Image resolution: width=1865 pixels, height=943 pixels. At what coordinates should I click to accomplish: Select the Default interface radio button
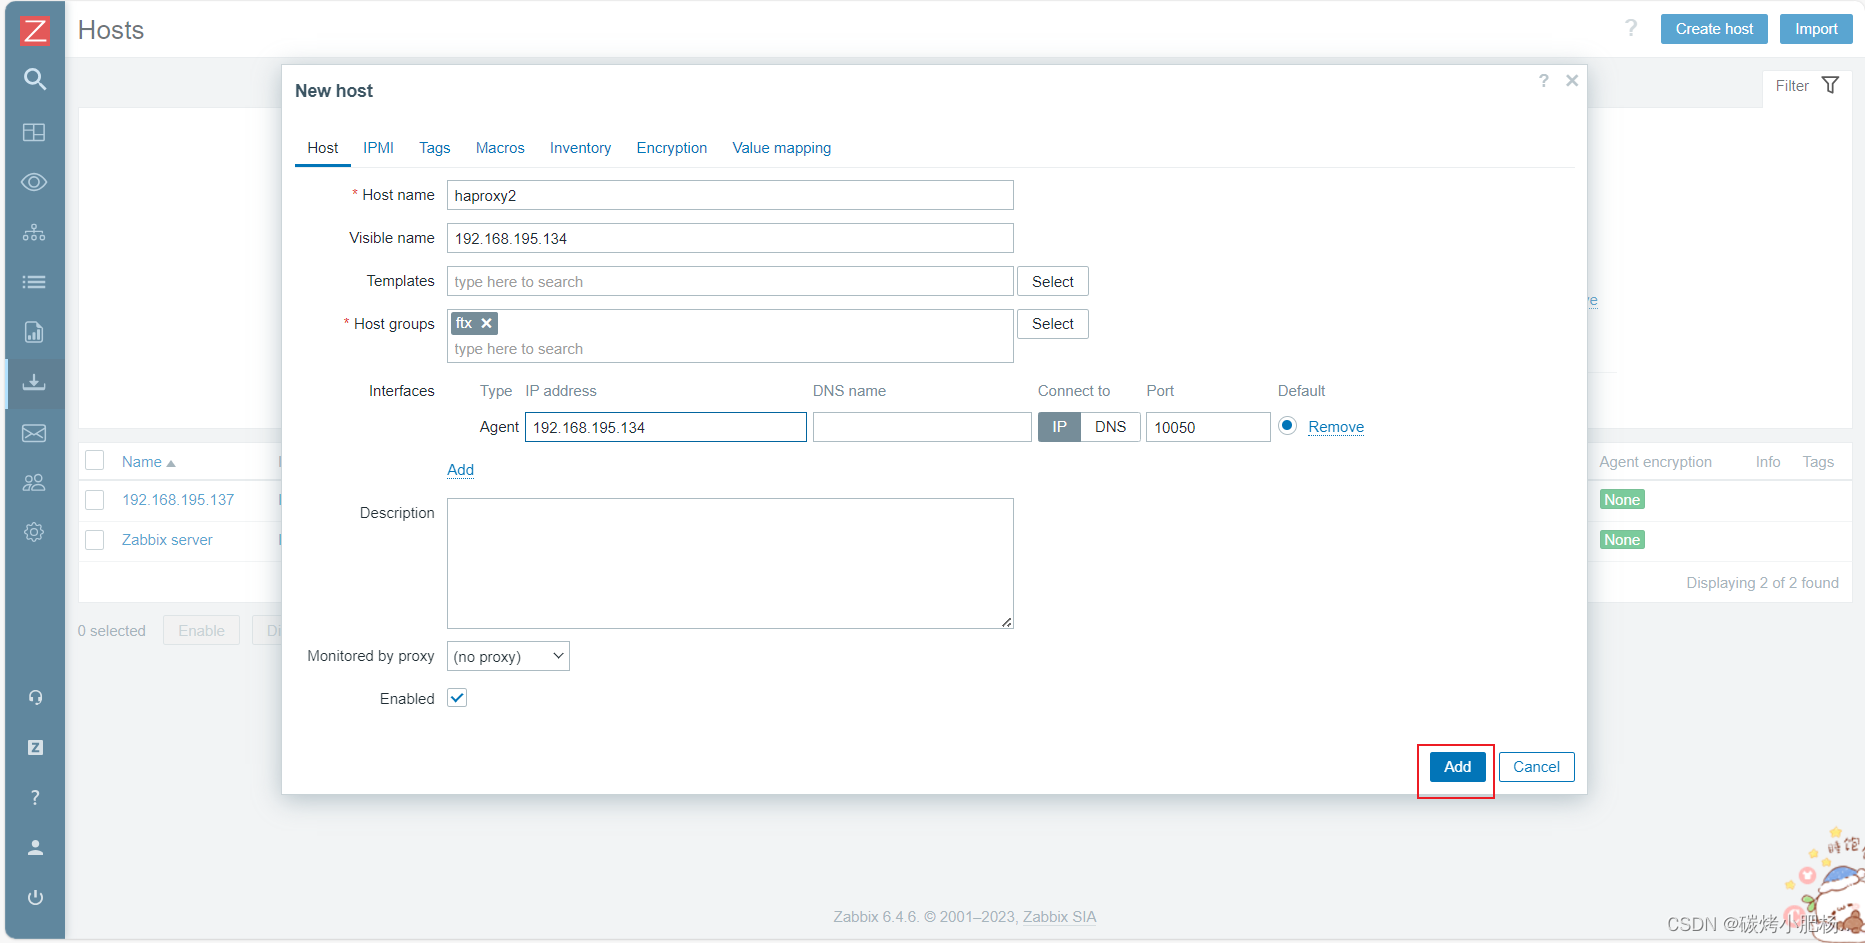click(x=1288, y=426)
